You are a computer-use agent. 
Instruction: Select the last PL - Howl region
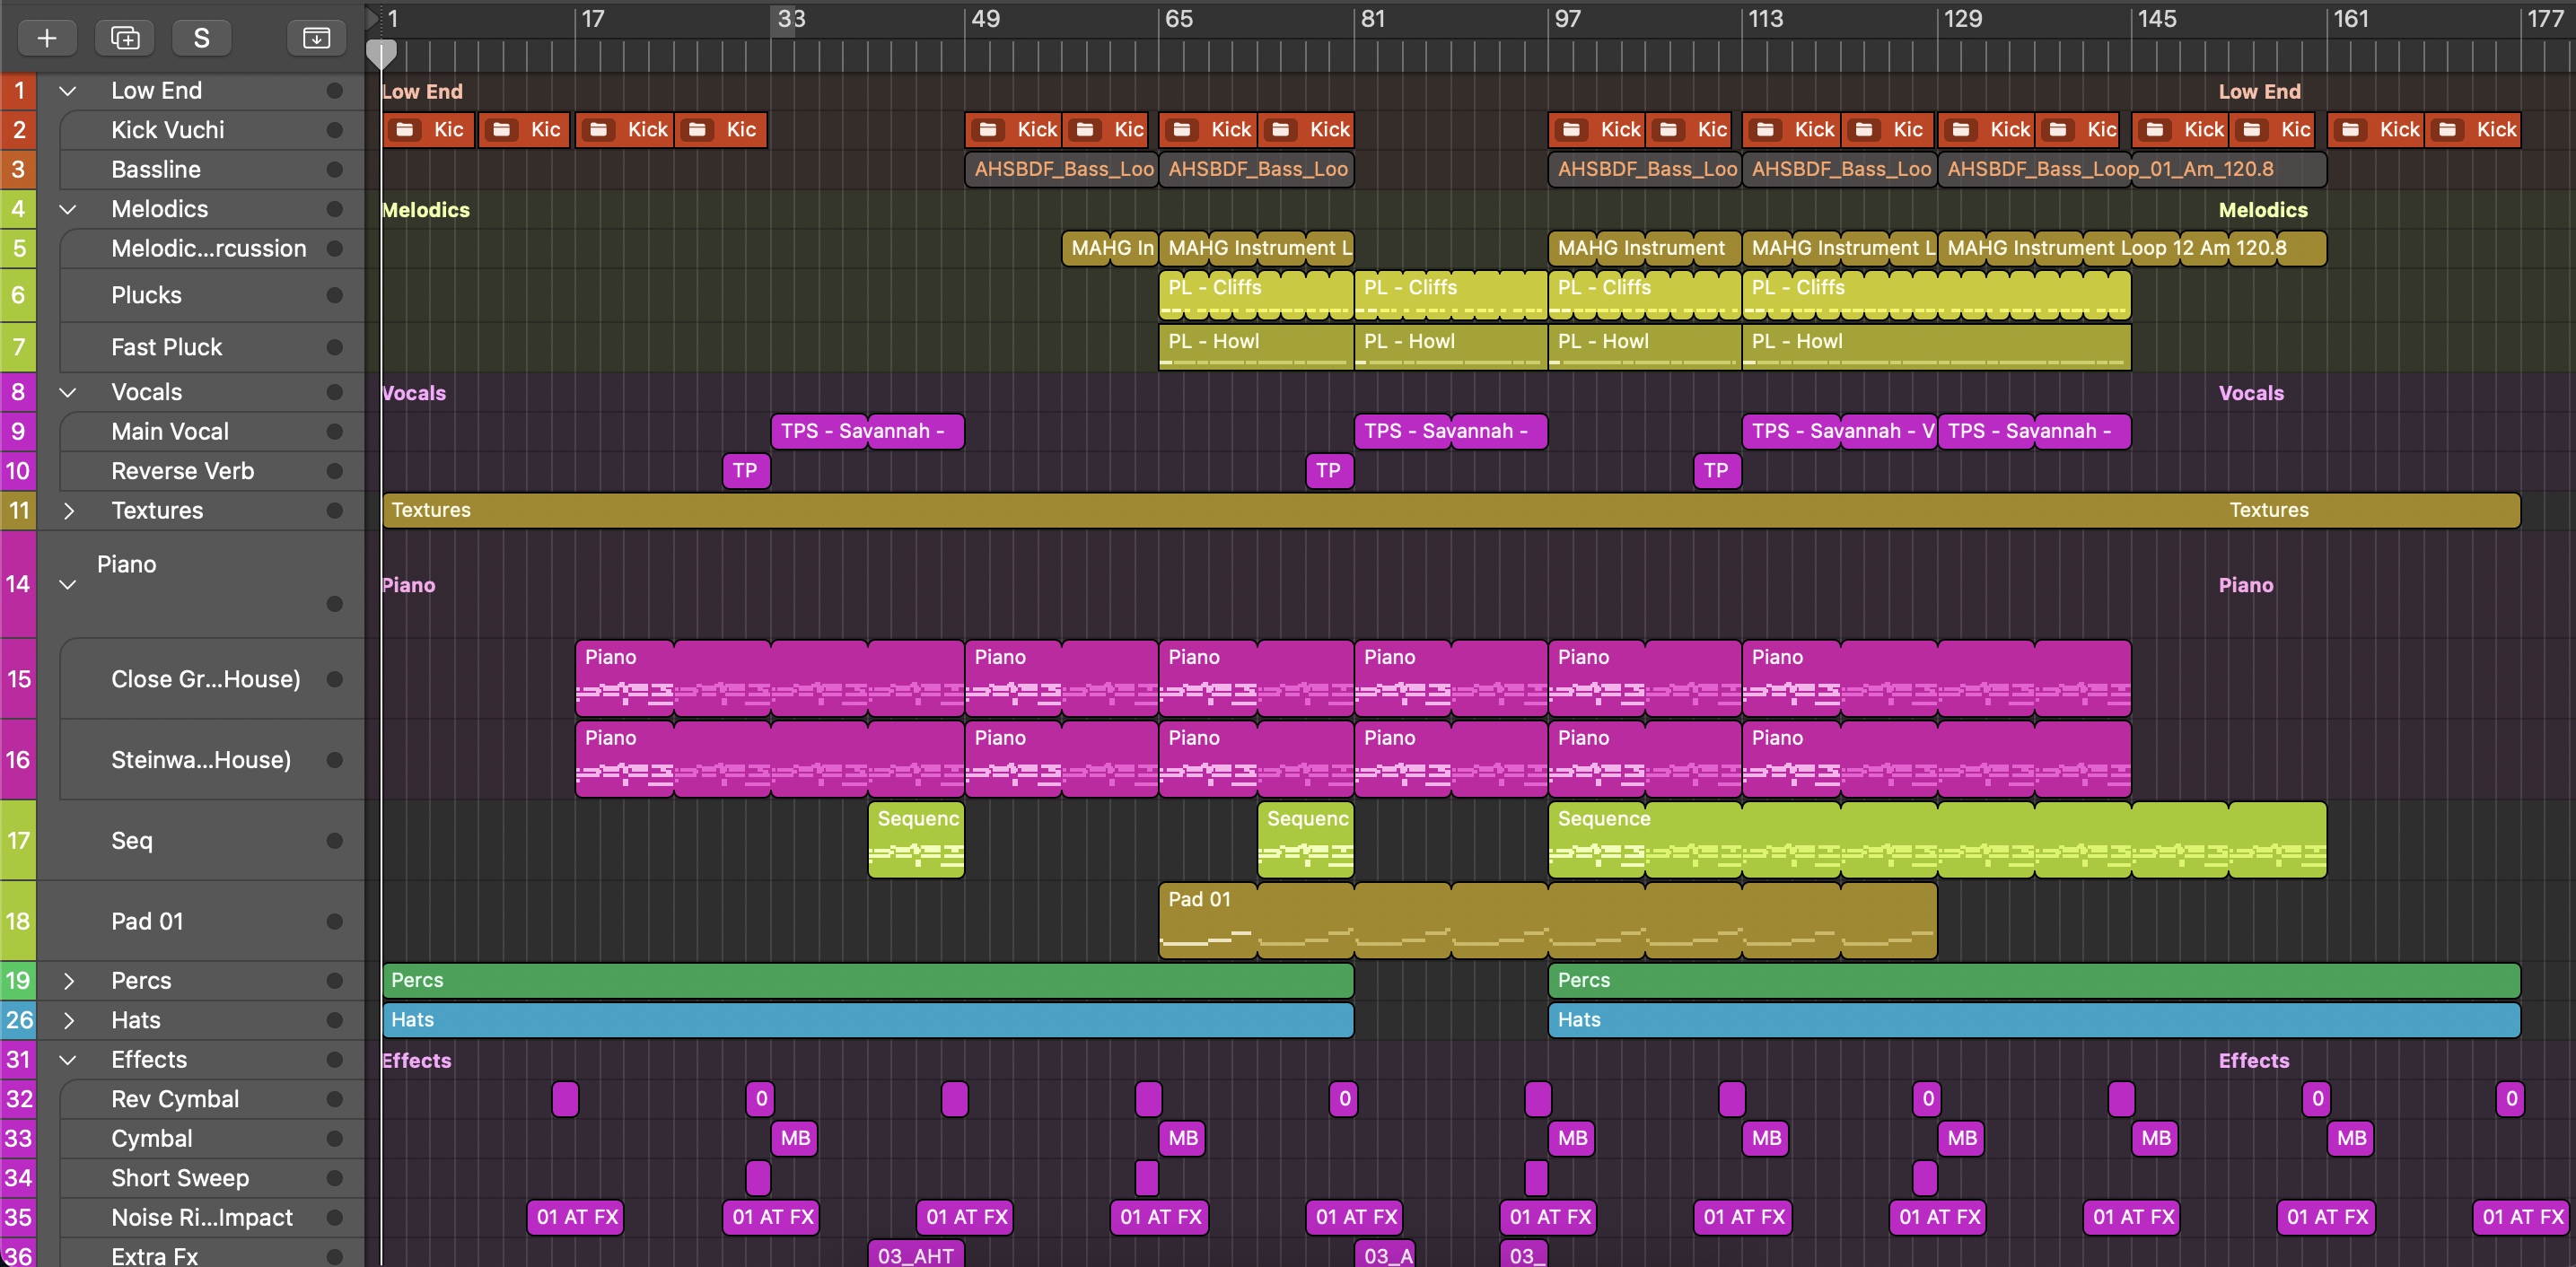[1936, 347]
